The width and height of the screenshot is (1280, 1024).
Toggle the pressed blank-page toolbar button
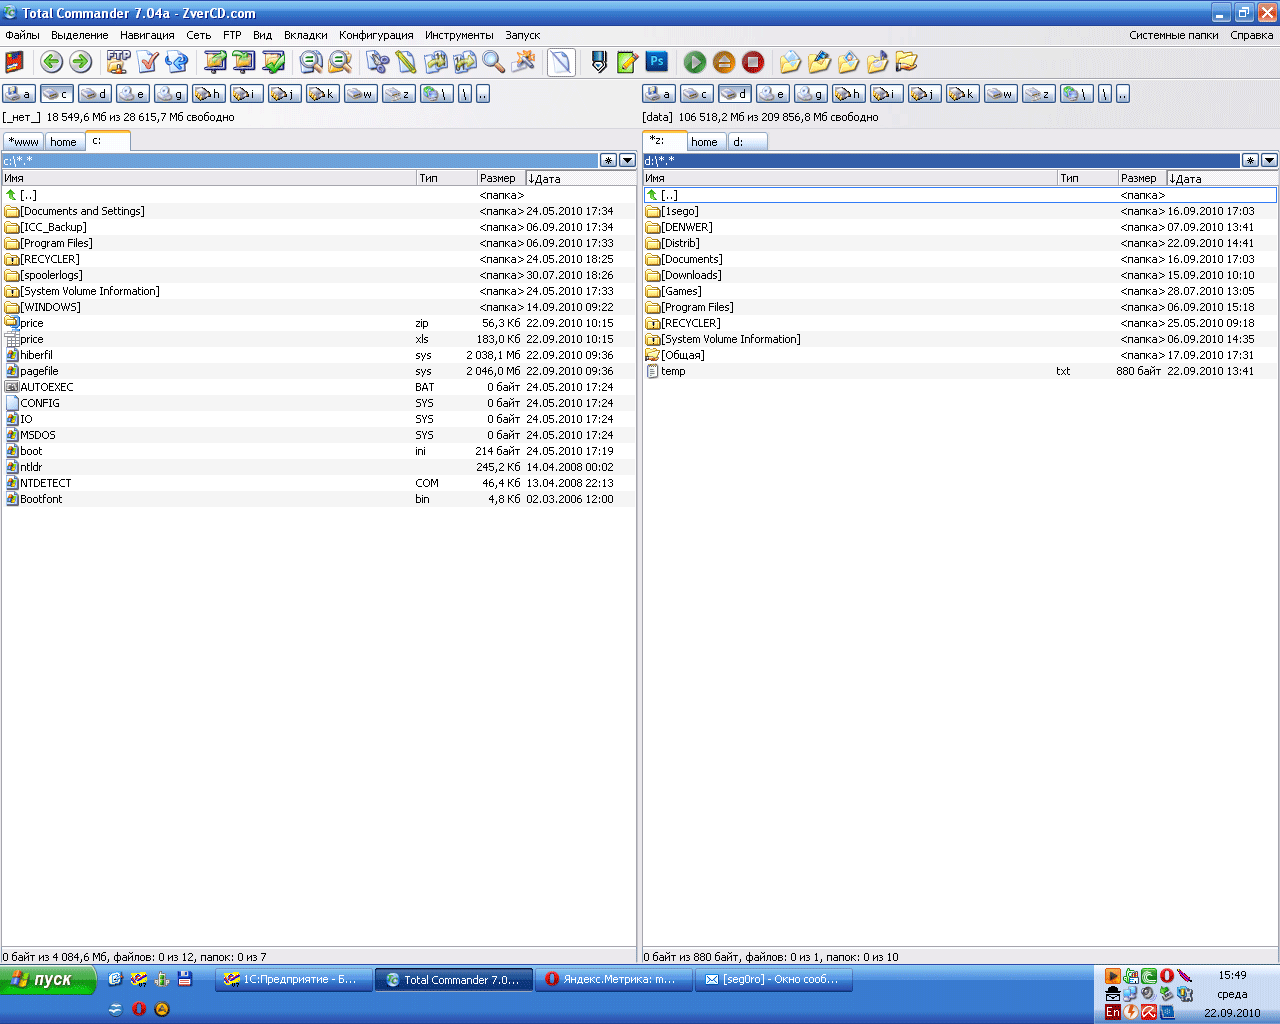point(561,62)
